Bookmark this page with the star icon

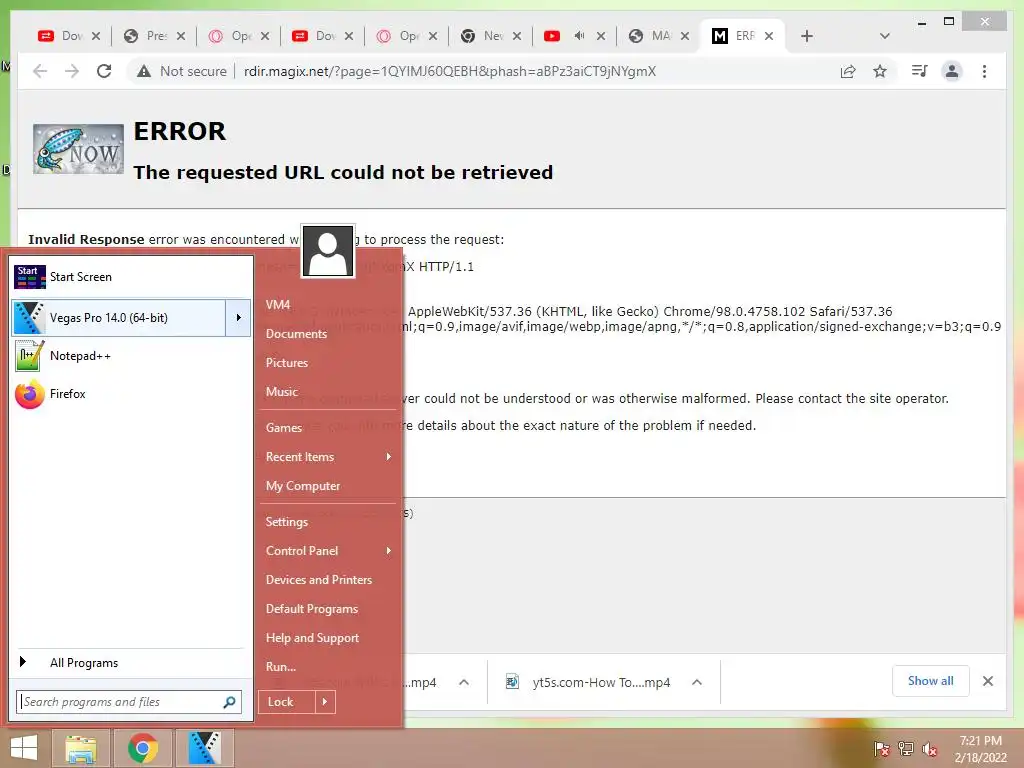coord(880,71)
